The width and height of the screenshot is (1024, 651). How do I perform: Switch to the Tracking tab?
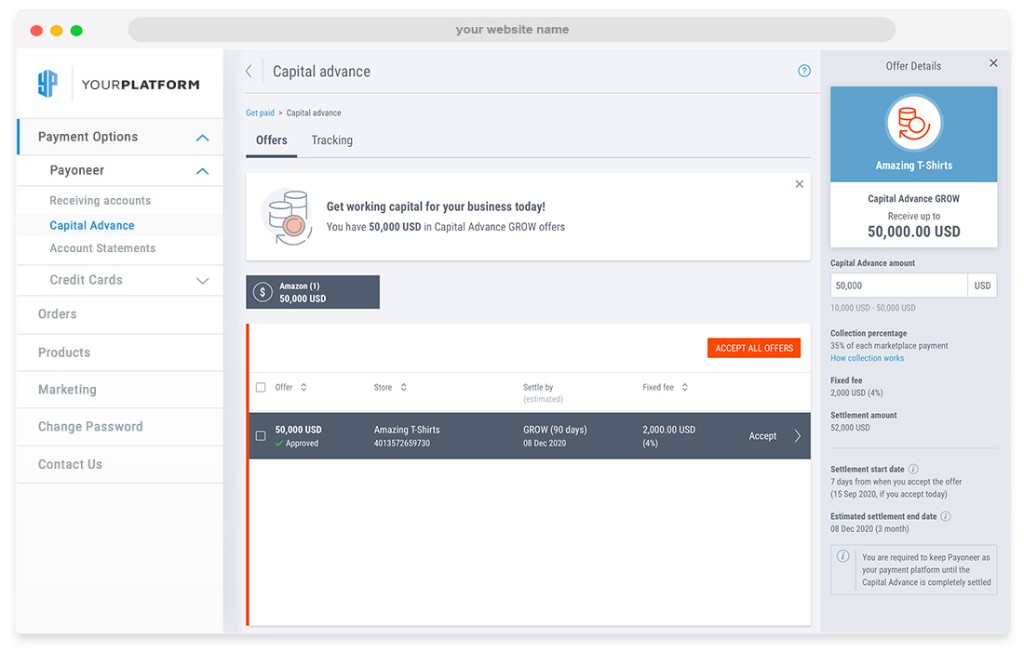(332, 140)
